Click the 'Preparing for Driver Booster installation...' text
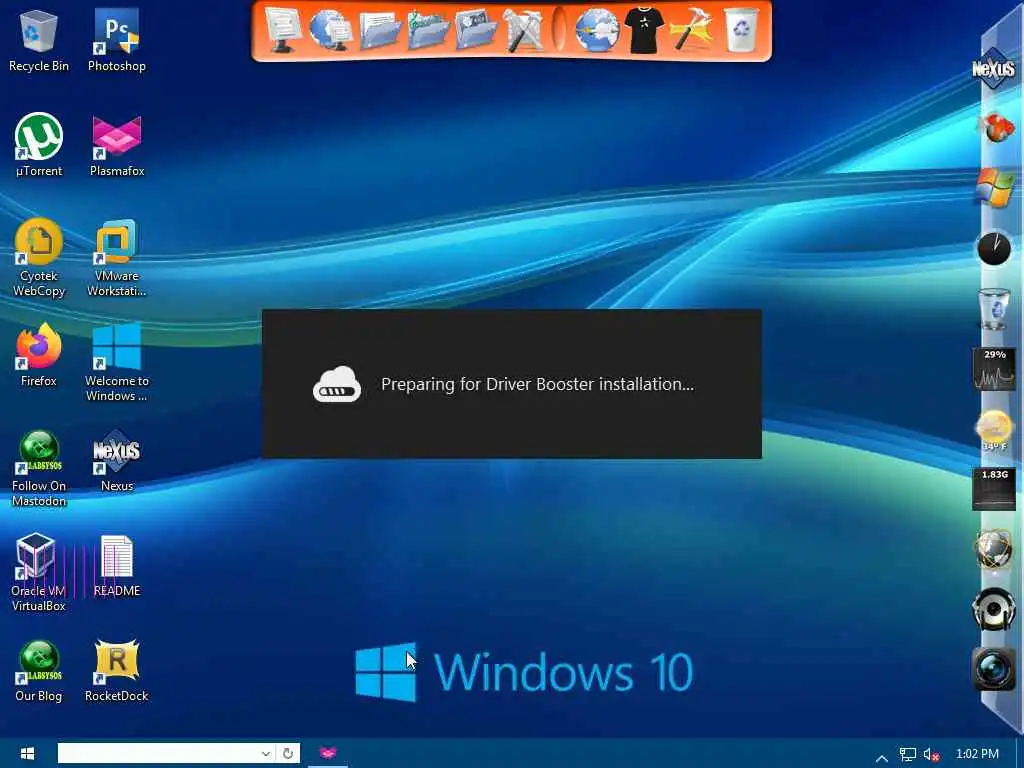The height and width of the screenshot is (768, 1024). [x=537, y=384]
